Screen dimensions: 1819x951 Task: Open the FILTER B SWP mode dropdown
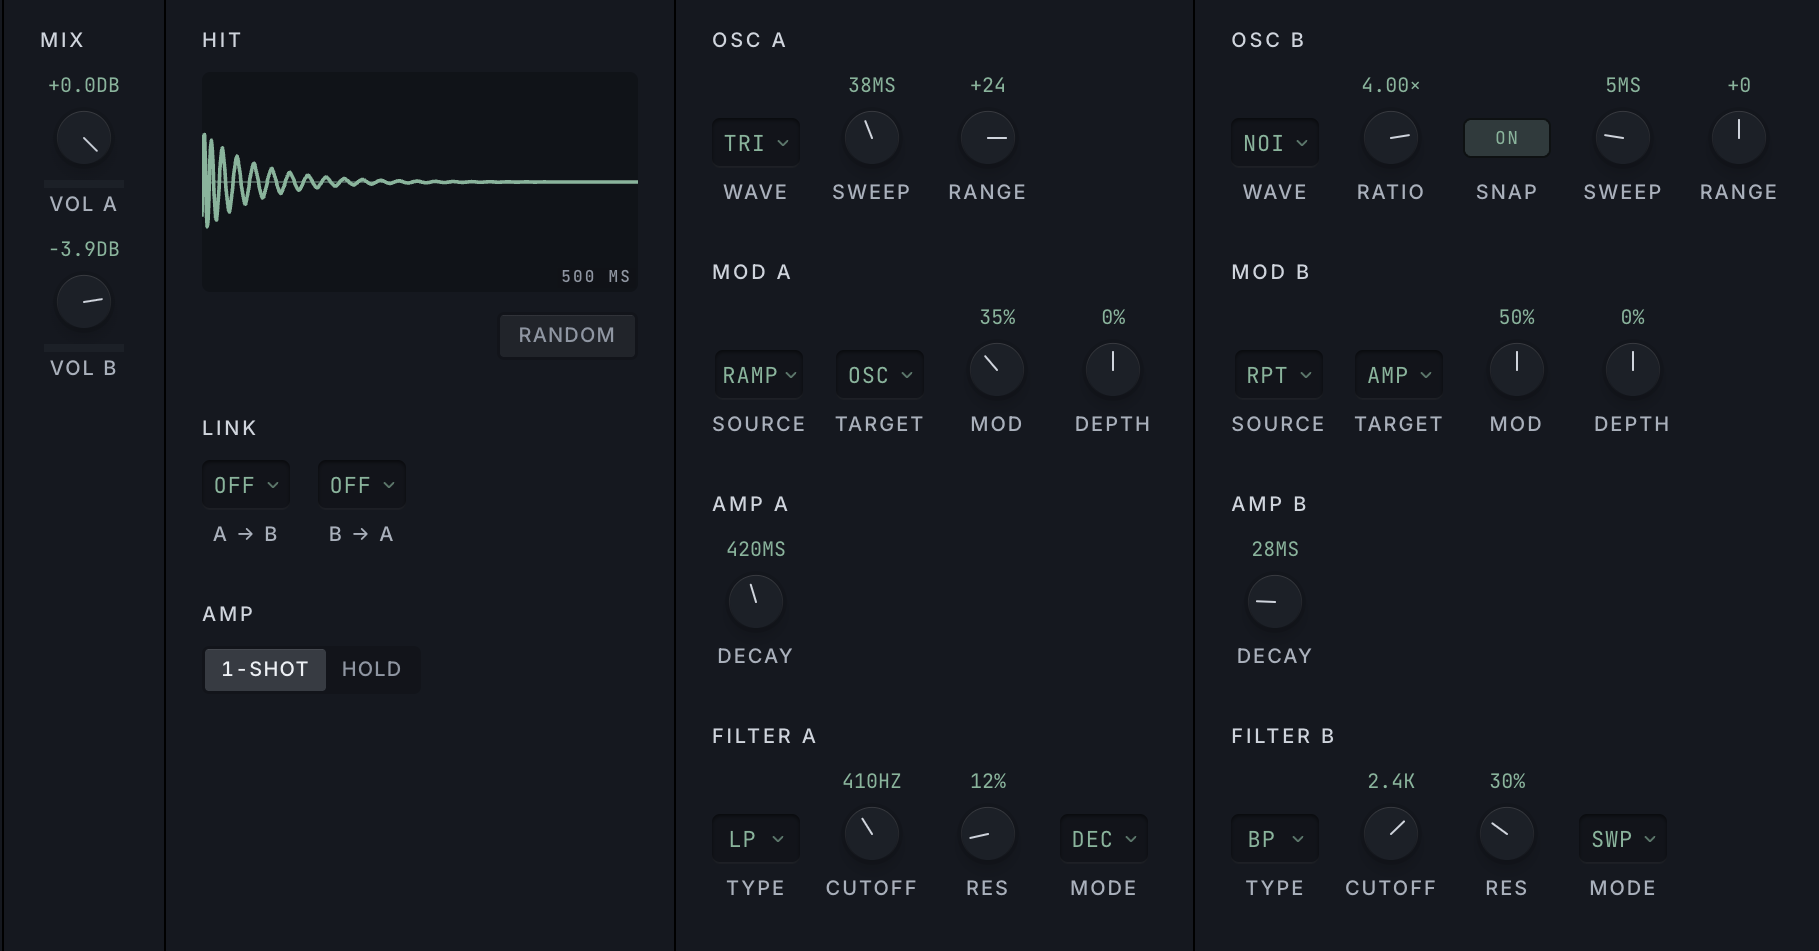1623,839
